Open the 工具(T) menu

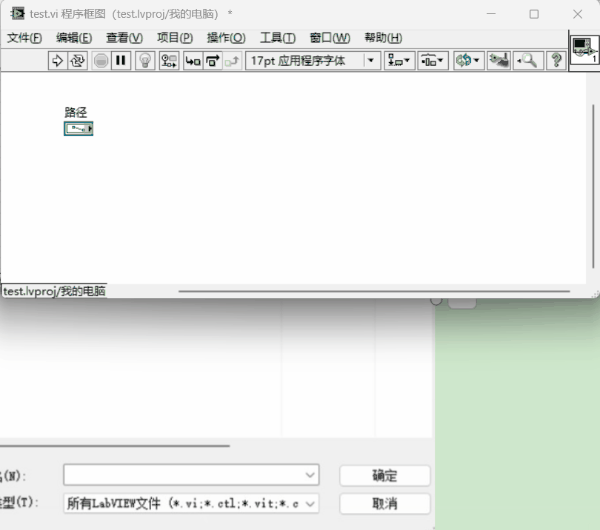(278, 38)
